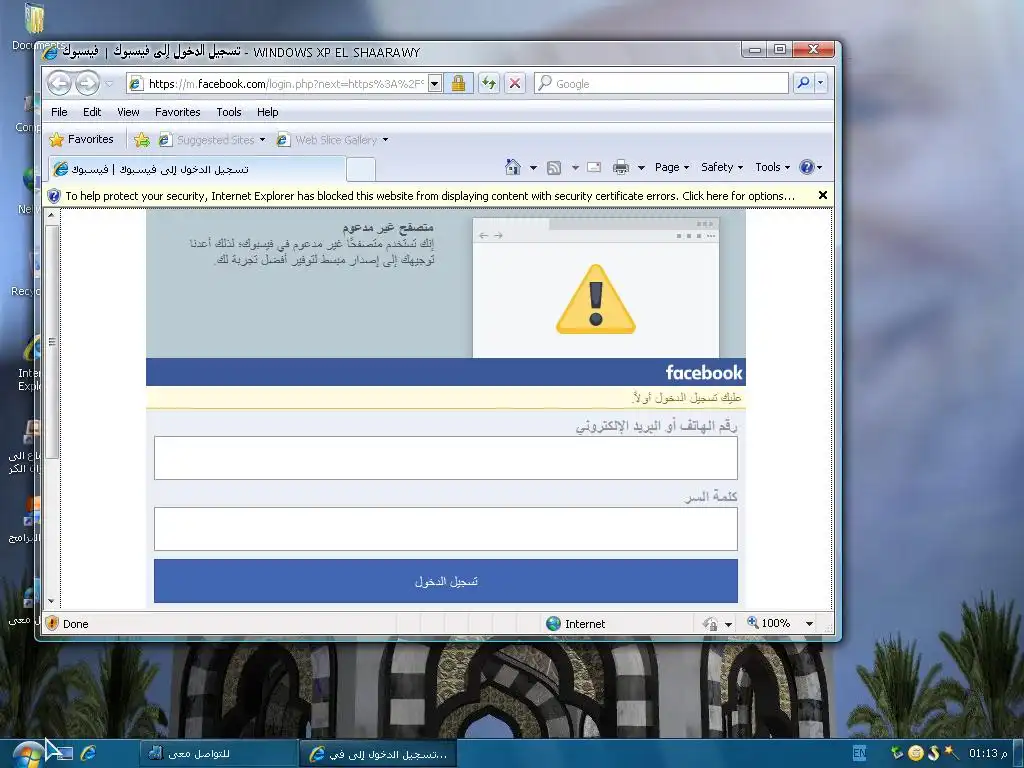Open the Page command menu
1024x768 pixels.
point(672,167)
